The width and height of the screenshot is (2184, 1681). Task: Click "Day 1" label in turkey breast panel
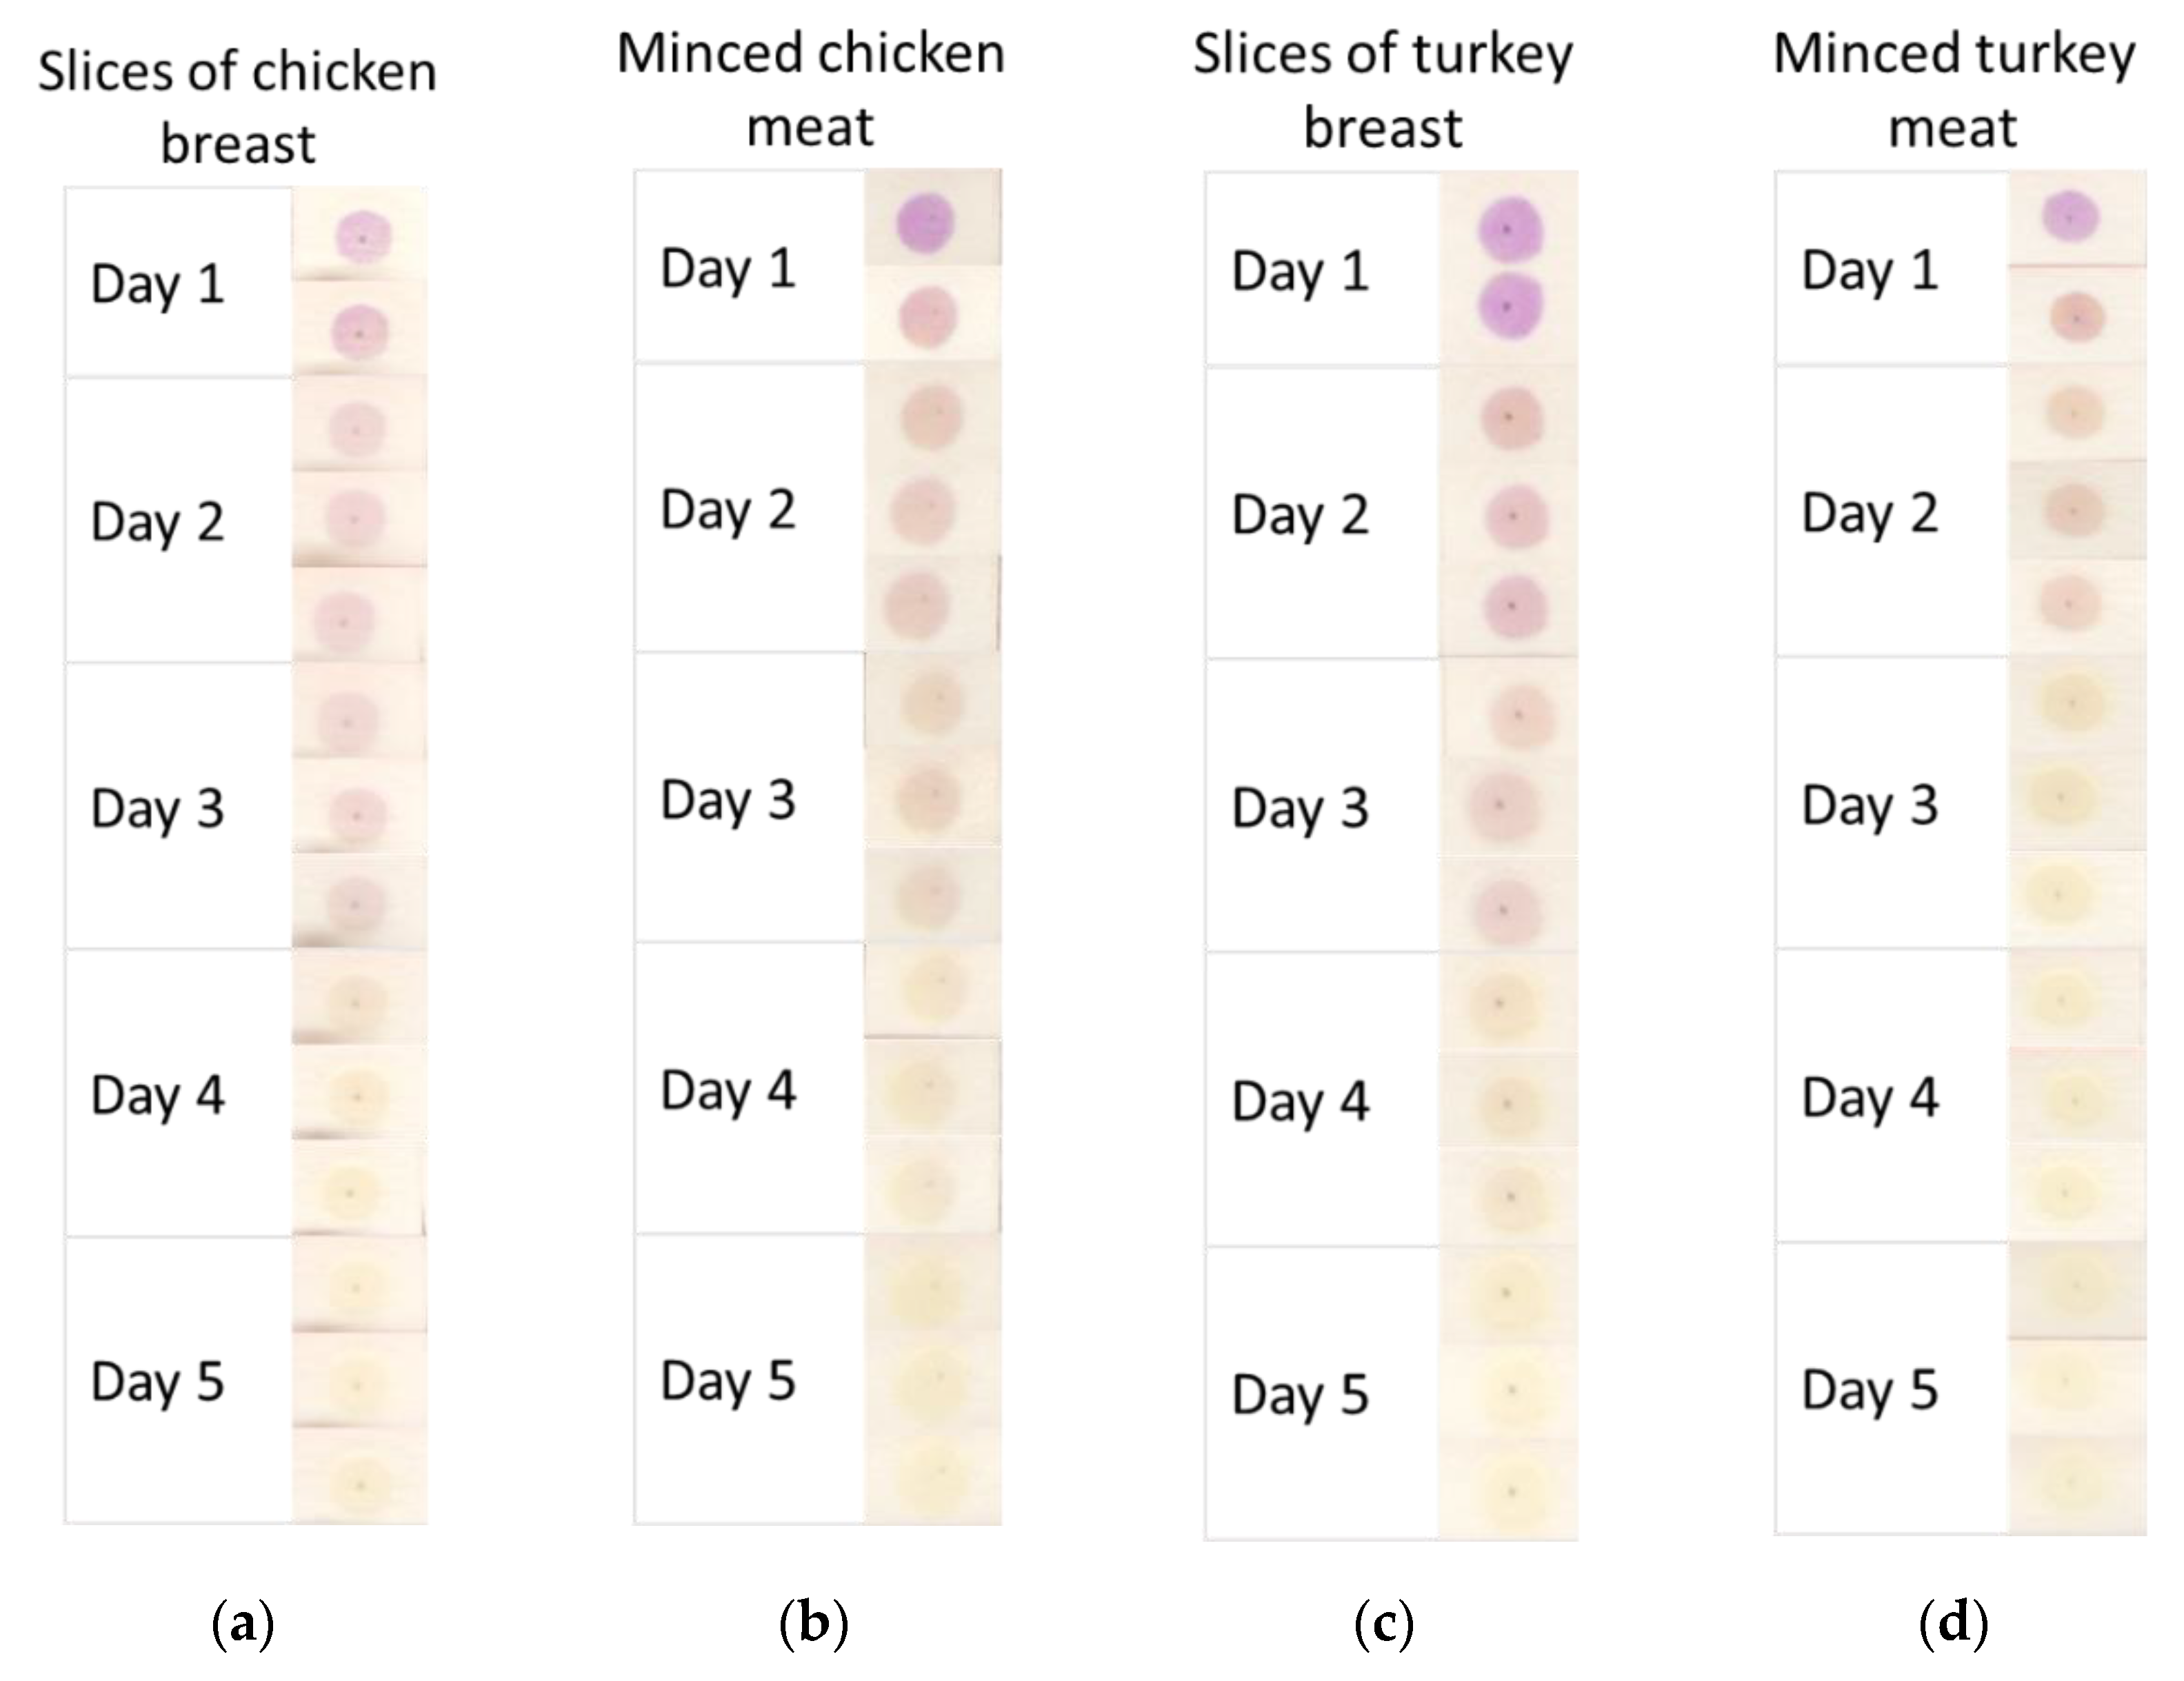pyautogui.click(x=1300, y=271)
